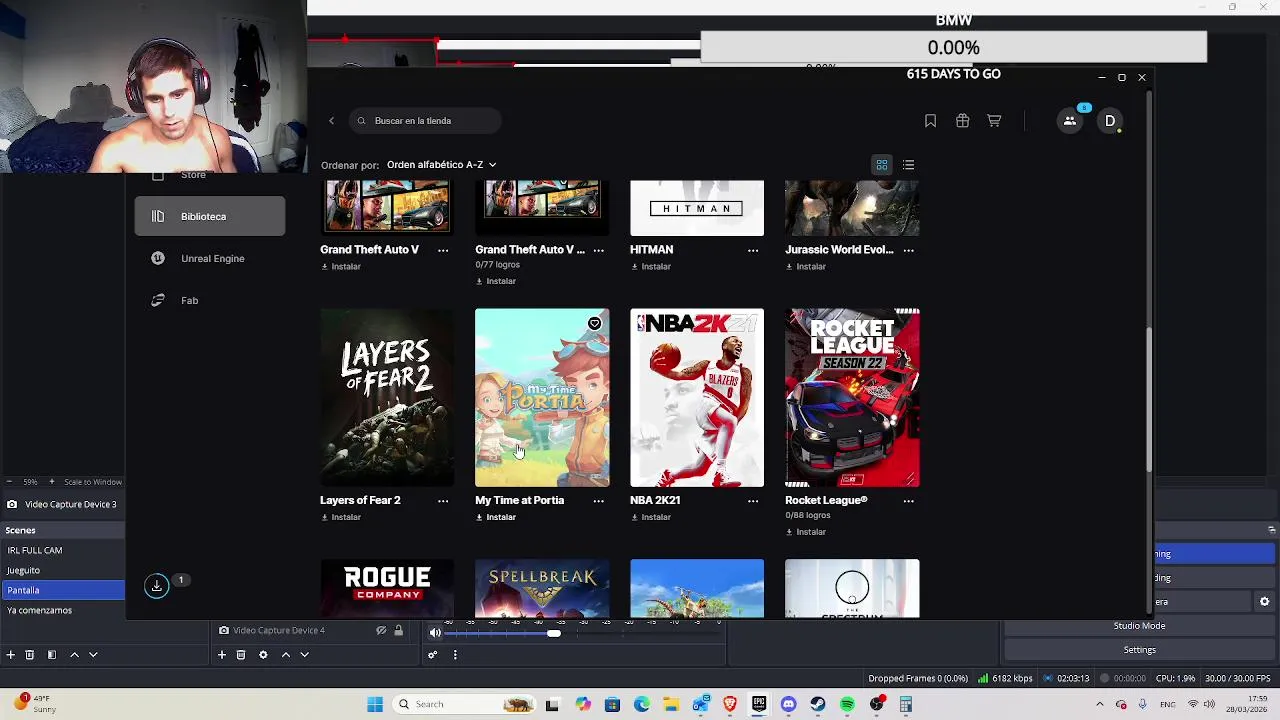Open advanced audio properties gears in OBS mixer
The image size is (1280, 720).
(433, 655)
